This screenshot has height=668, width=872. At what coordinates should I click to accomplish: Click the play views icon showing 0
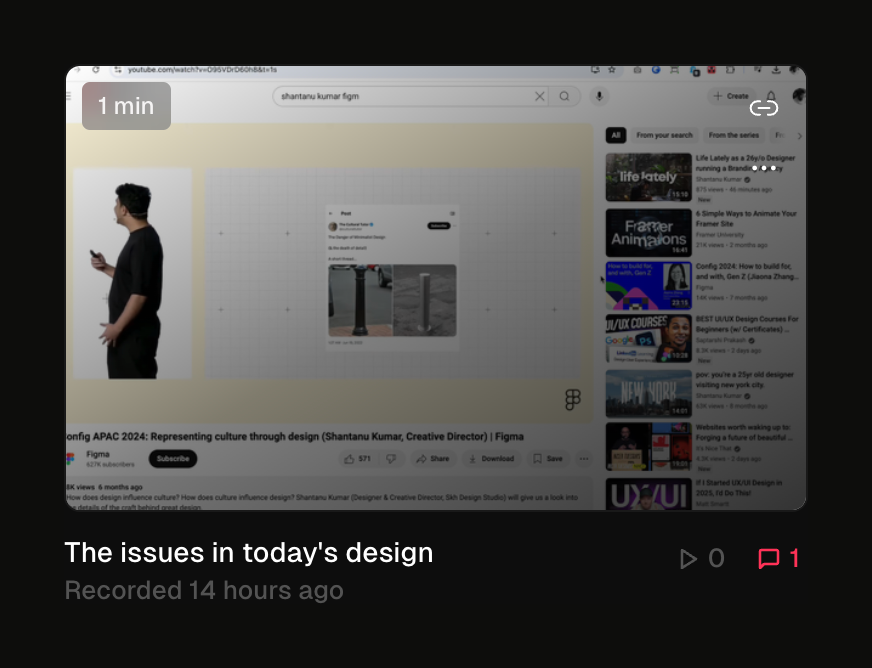click(701, 559)
